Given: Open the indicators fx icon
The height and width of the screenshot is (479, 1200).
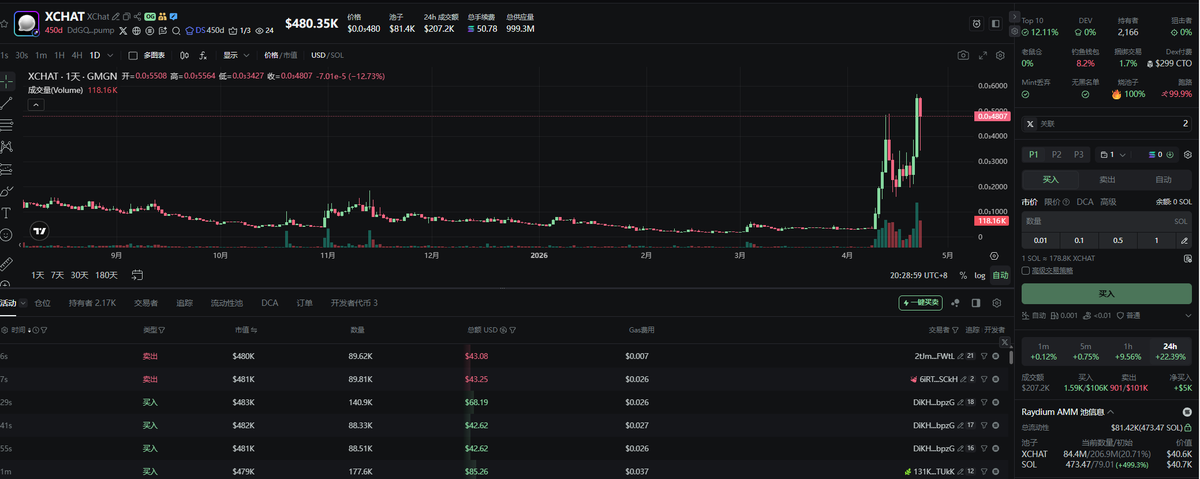Looking at the screenshot, I should (x=203, y=55).
